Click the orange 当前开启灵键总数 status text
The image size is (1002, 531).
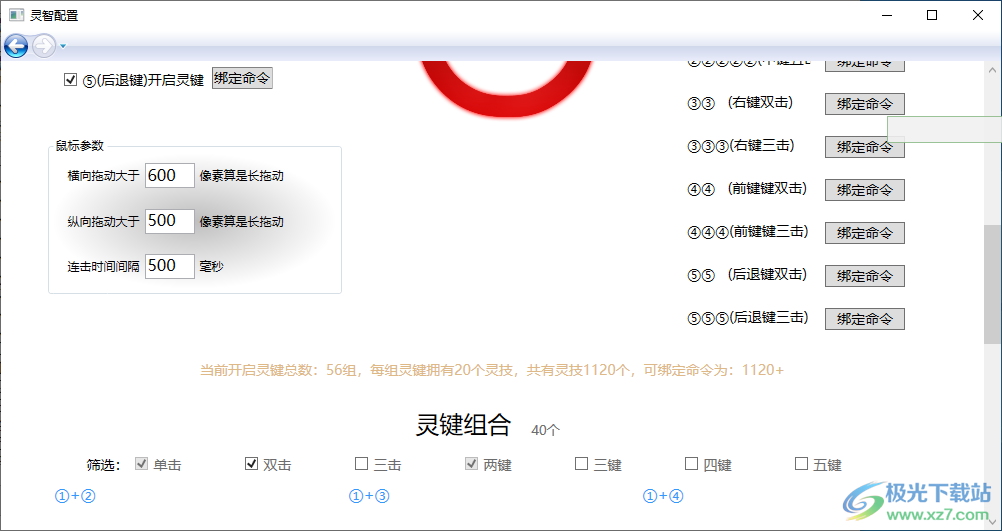[492, 370]
